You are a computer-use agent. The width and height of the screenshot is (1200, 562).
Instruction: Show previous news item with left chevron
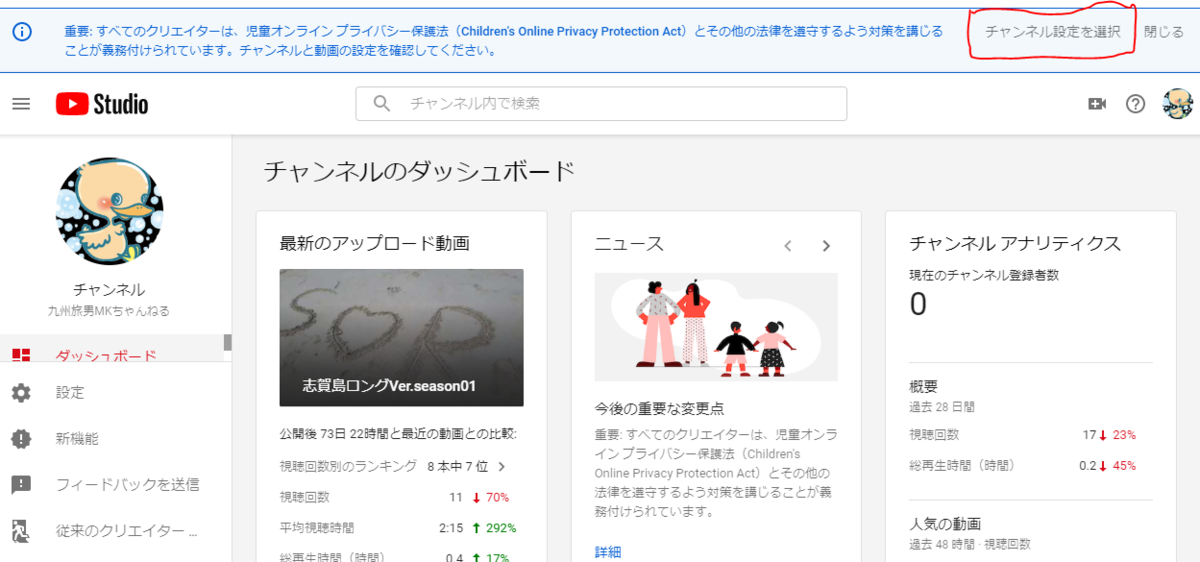point(788,246)
